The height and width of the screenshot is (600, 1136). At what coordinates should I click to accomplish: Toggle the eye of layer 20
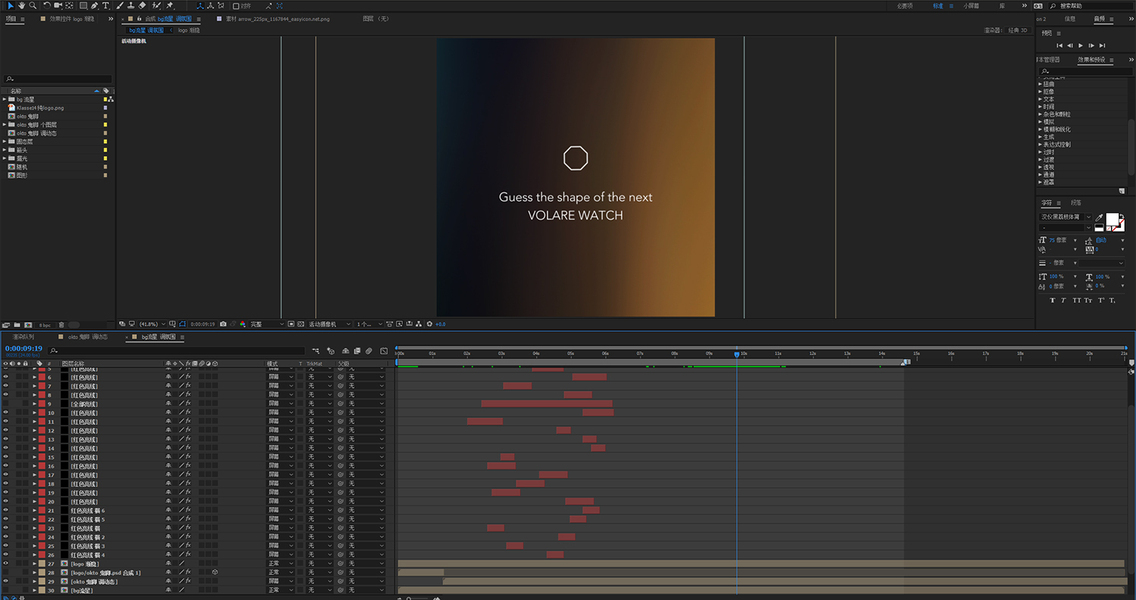tap(6, 501)
